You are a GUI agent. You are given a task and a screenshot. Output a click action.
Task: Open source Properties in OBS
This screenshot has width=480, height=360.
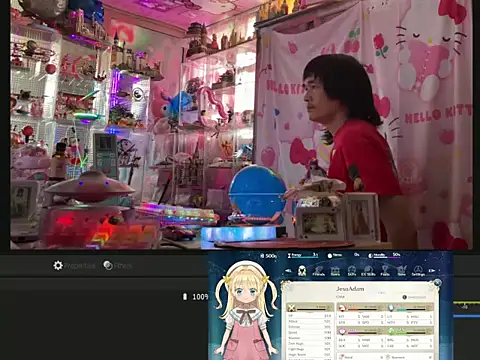[74, 266]
